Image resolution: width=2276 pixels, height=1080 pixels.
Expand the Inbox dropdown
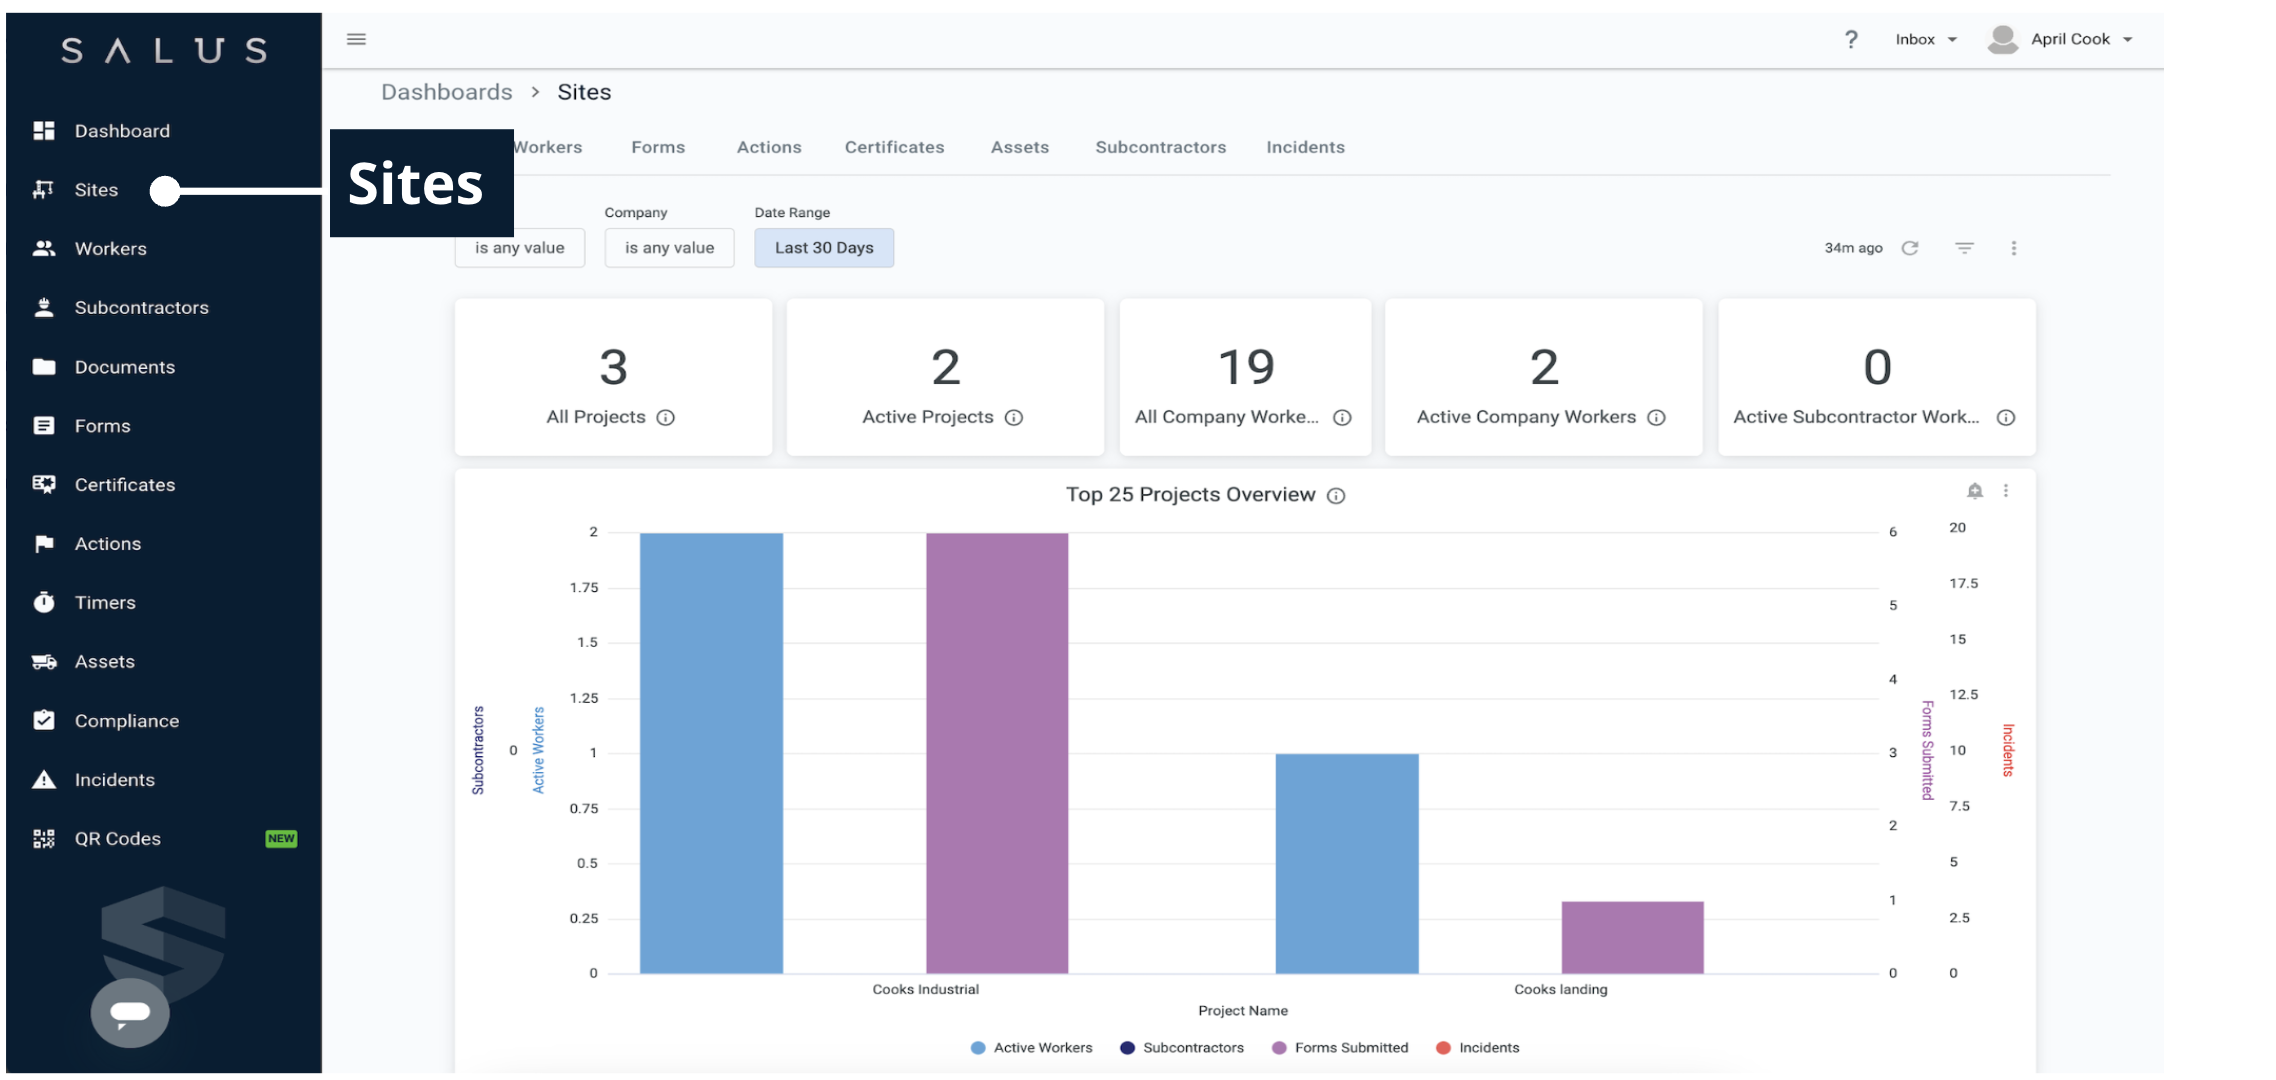pyautogui.click(x=1925, y=39)
